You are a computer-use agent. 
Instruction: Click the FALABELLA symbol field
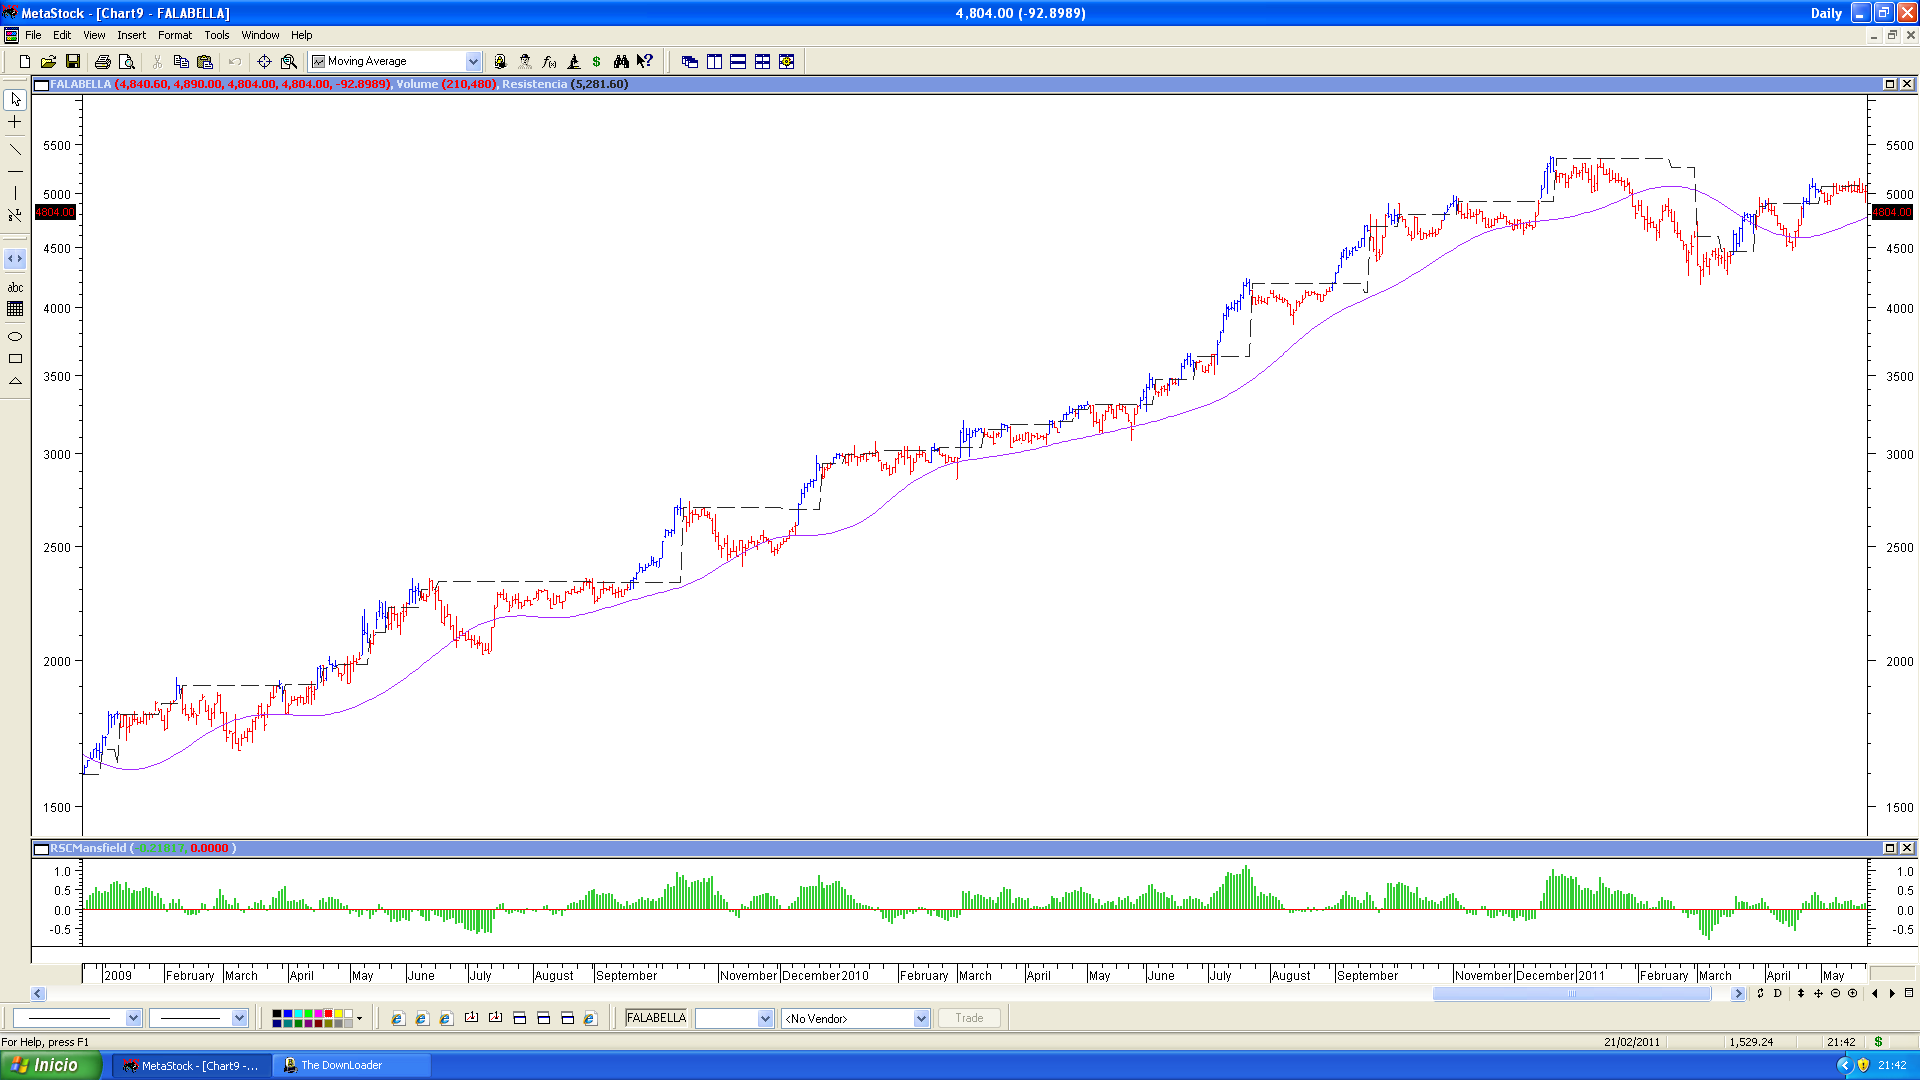[x=656, y=1018]
